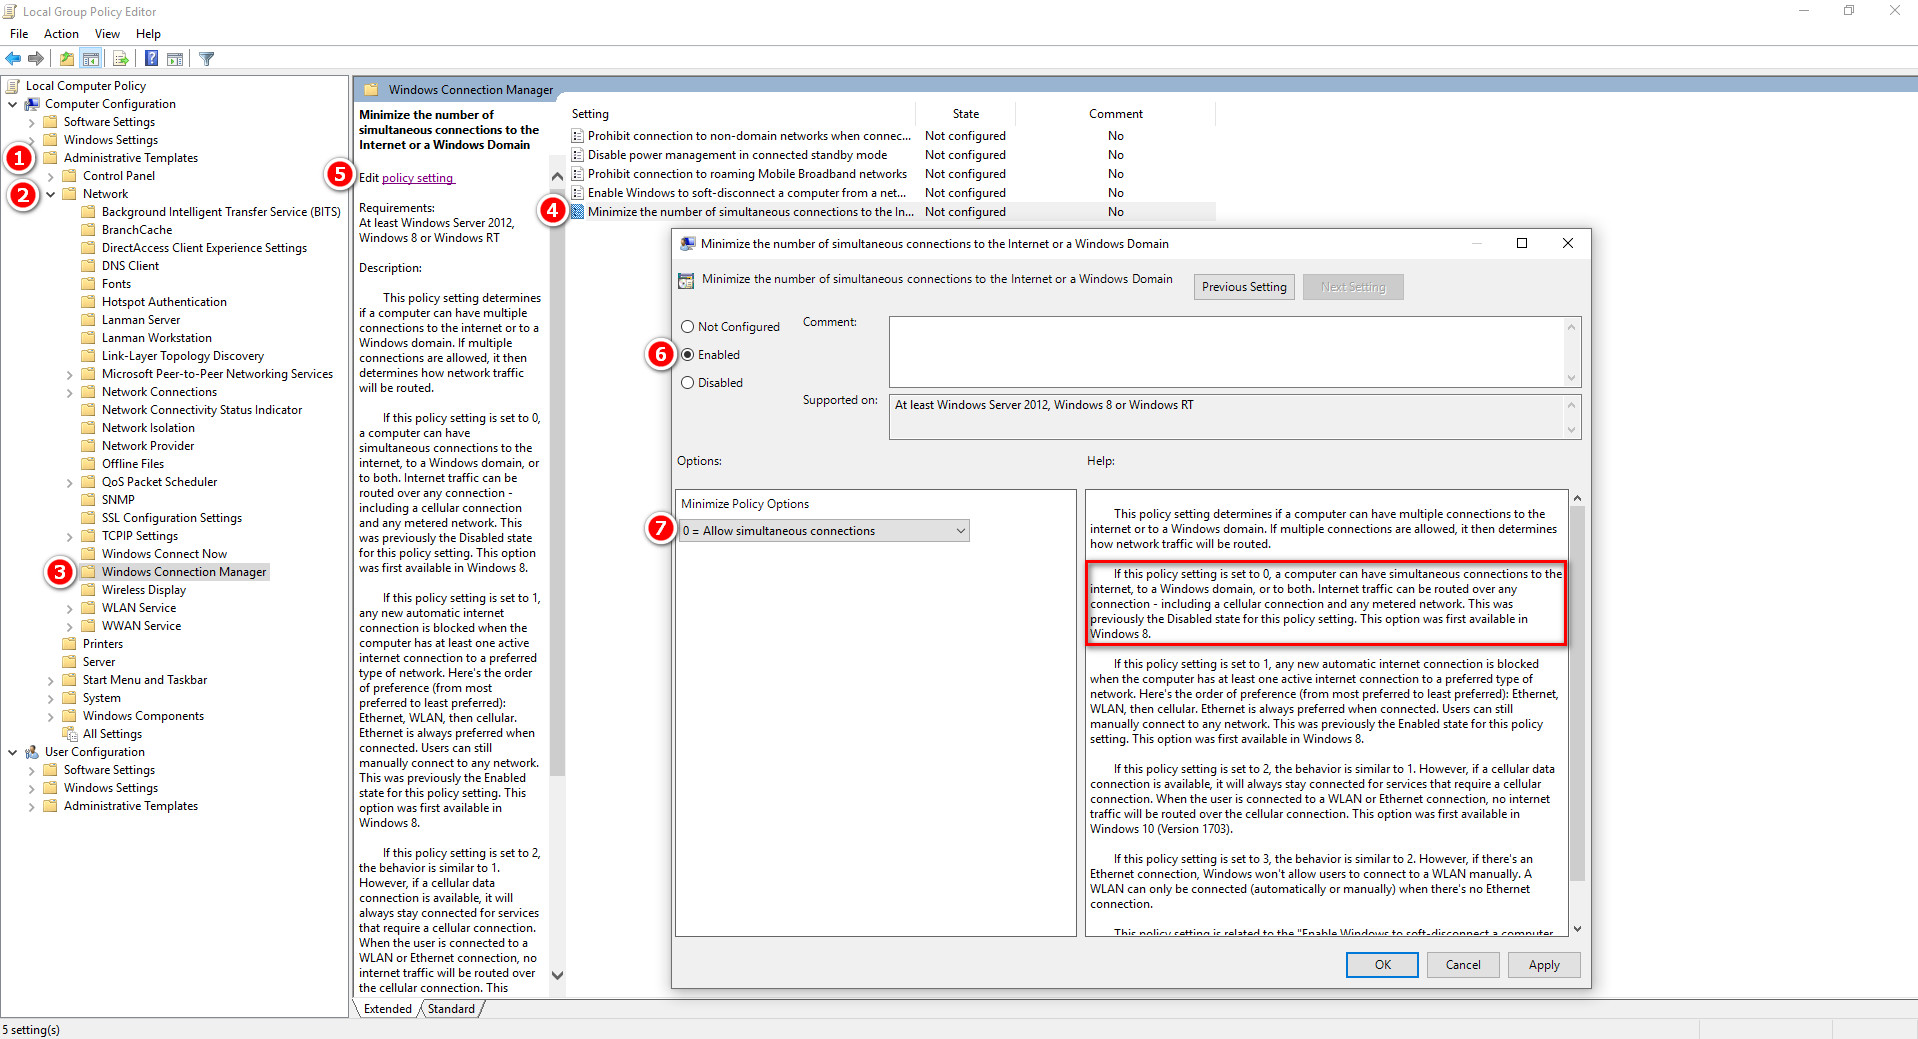This screenshot has width=1918, height=1039.
Task: Click inside the Comment text box
Action: (1226, 352)
